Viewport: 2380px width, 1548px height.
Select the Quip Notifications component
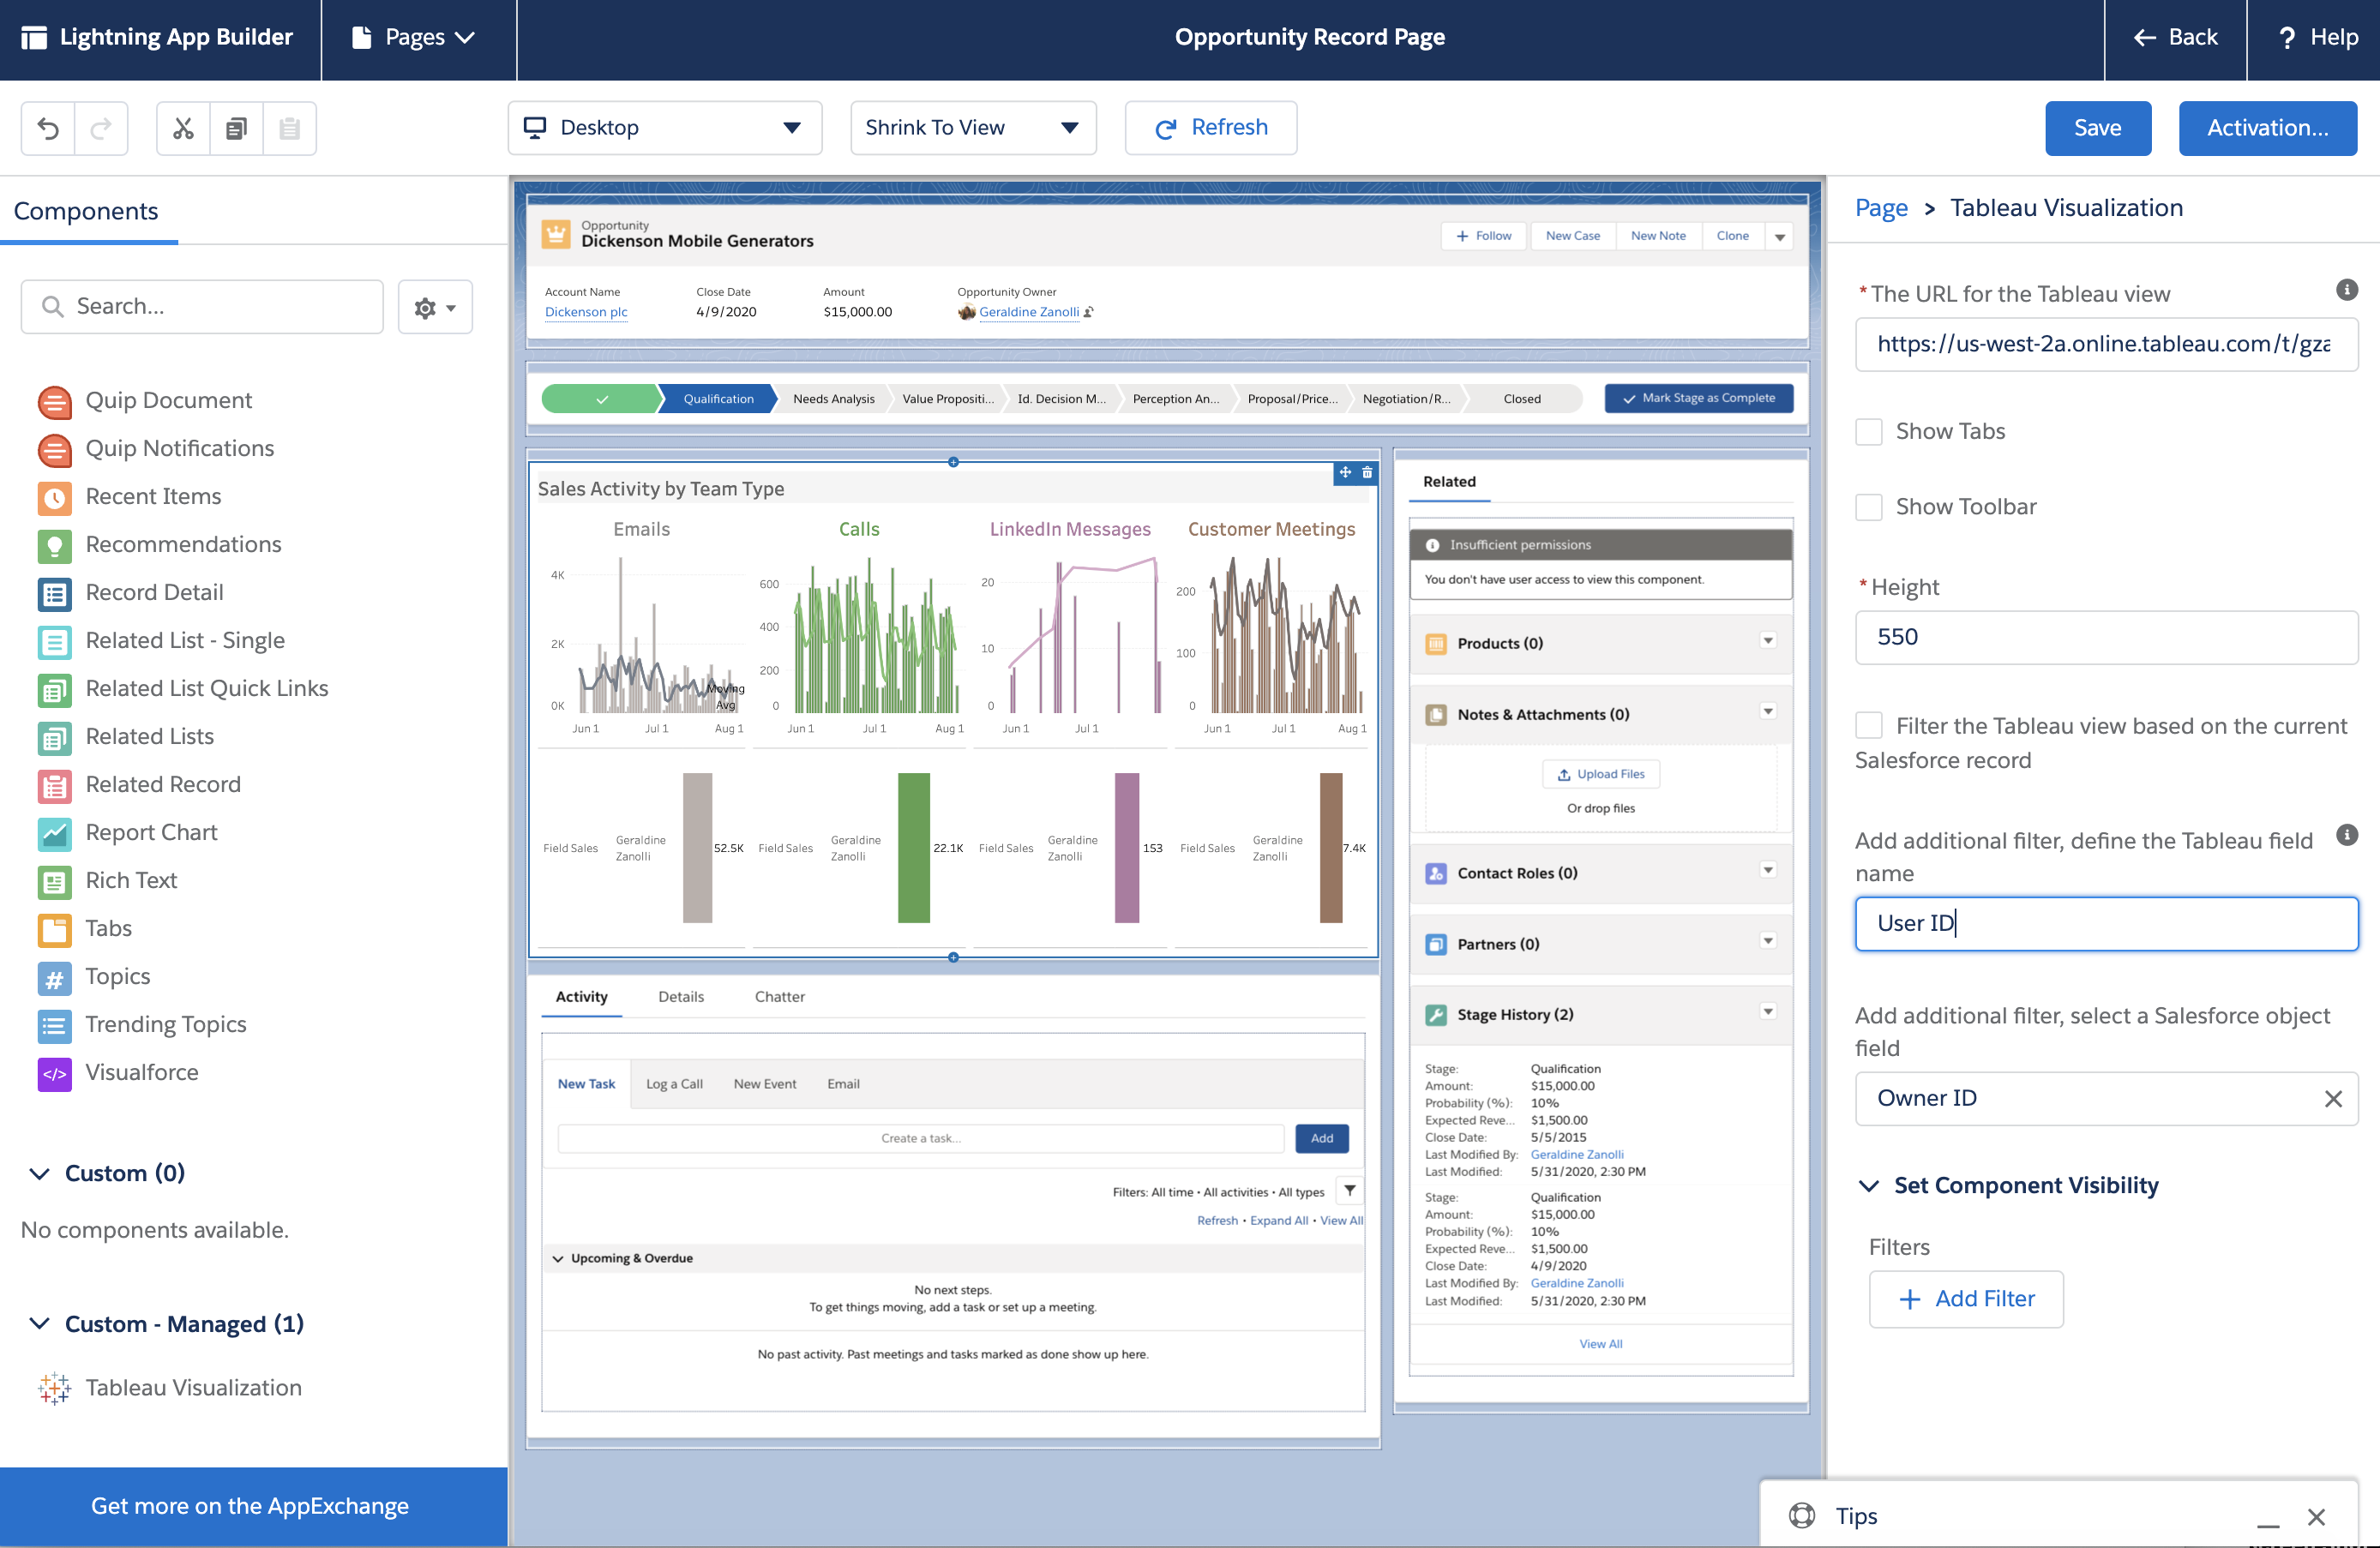(179, 448)
